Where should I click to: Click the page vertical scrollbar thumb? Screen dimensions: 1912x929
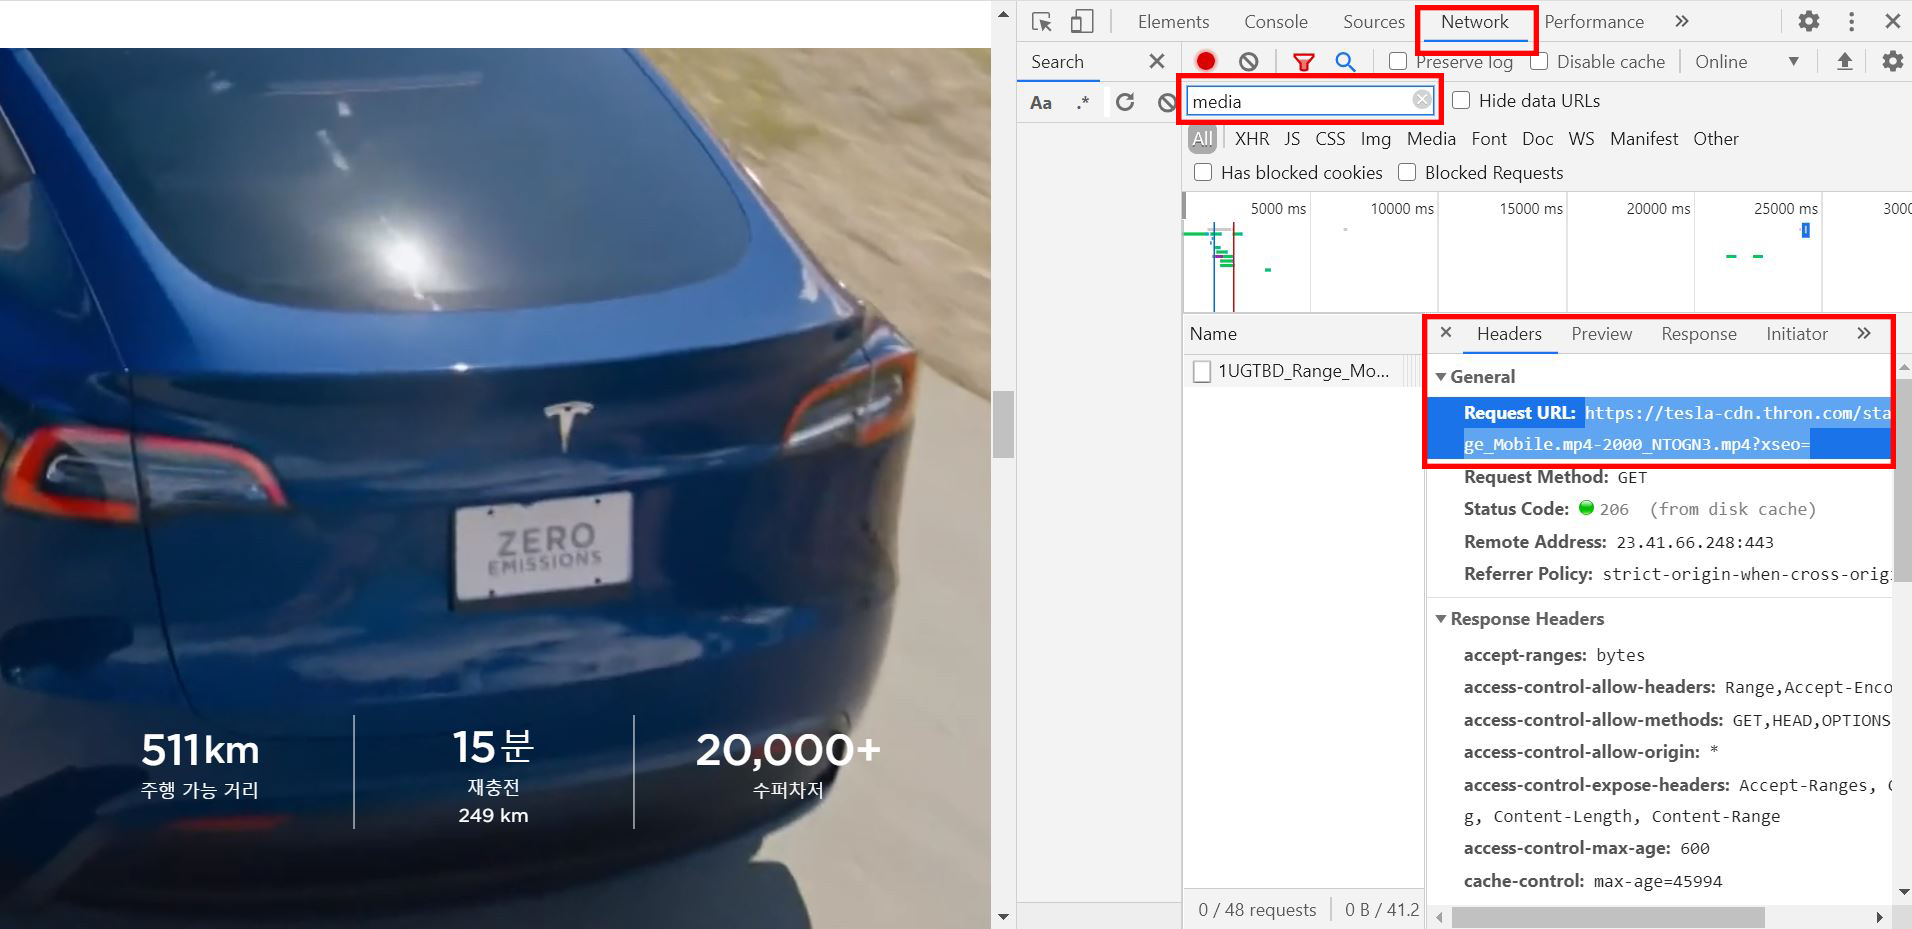(x=1003, y=424)
